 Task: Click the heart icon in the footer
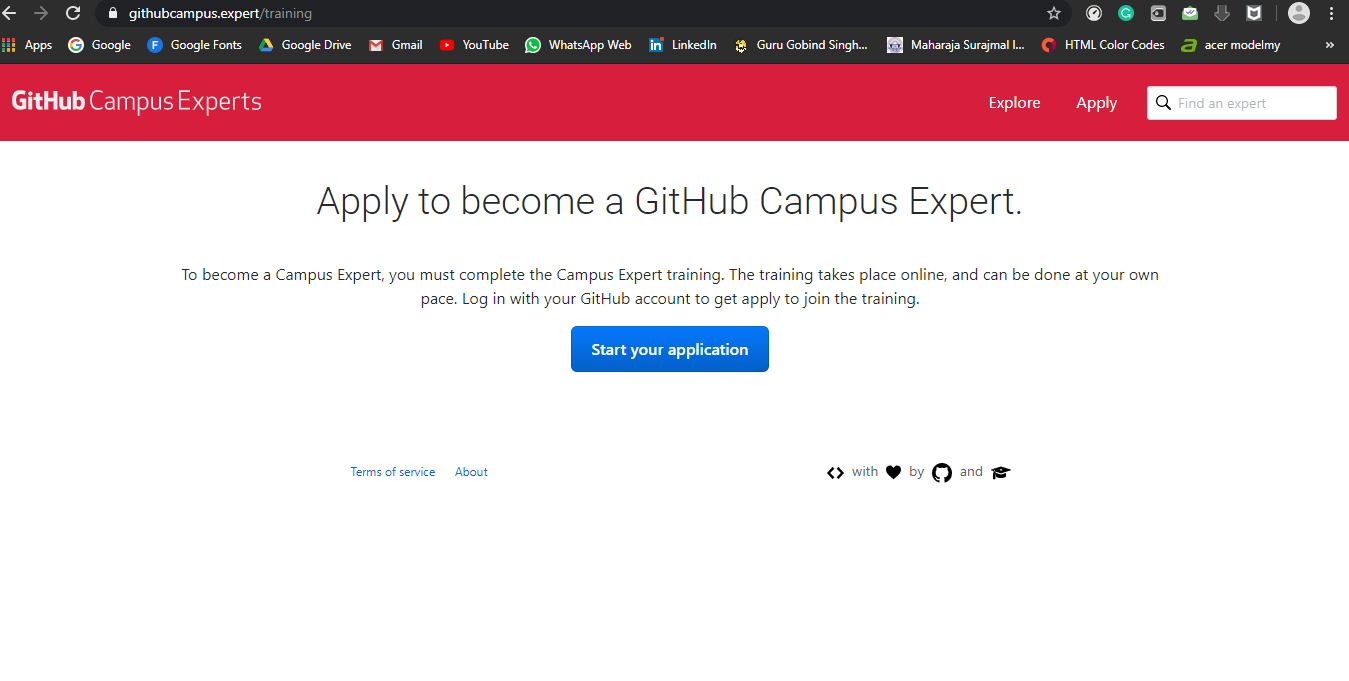click(894, 473)
